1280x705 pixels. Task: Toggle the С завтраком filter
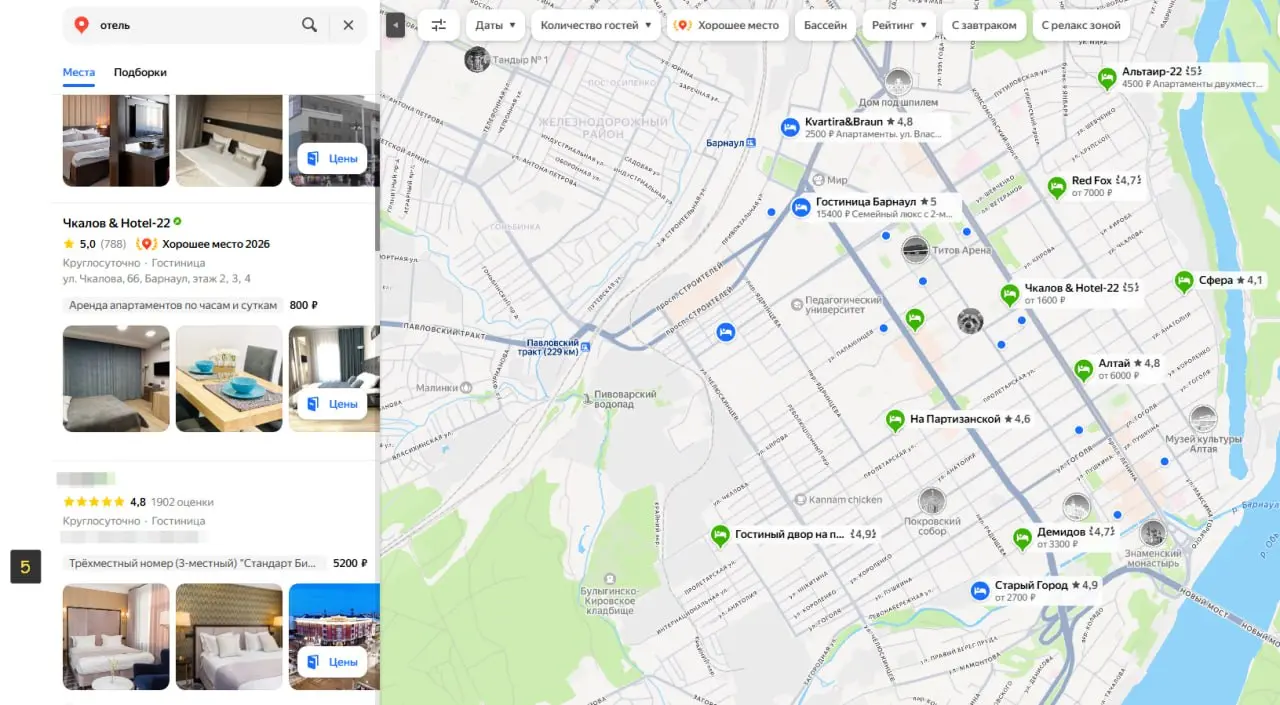point(984,25)
